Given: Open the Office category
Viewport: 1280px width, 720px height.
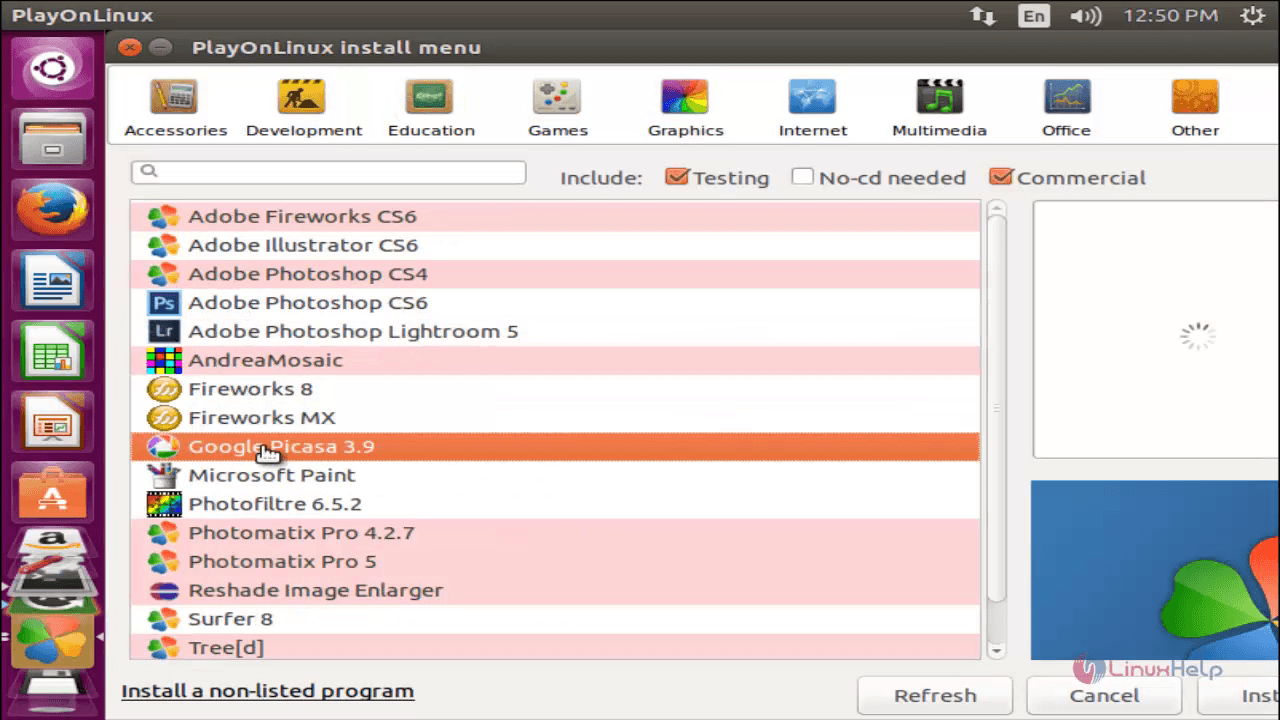Looking at the screenshot, I should pos(1067,108).
